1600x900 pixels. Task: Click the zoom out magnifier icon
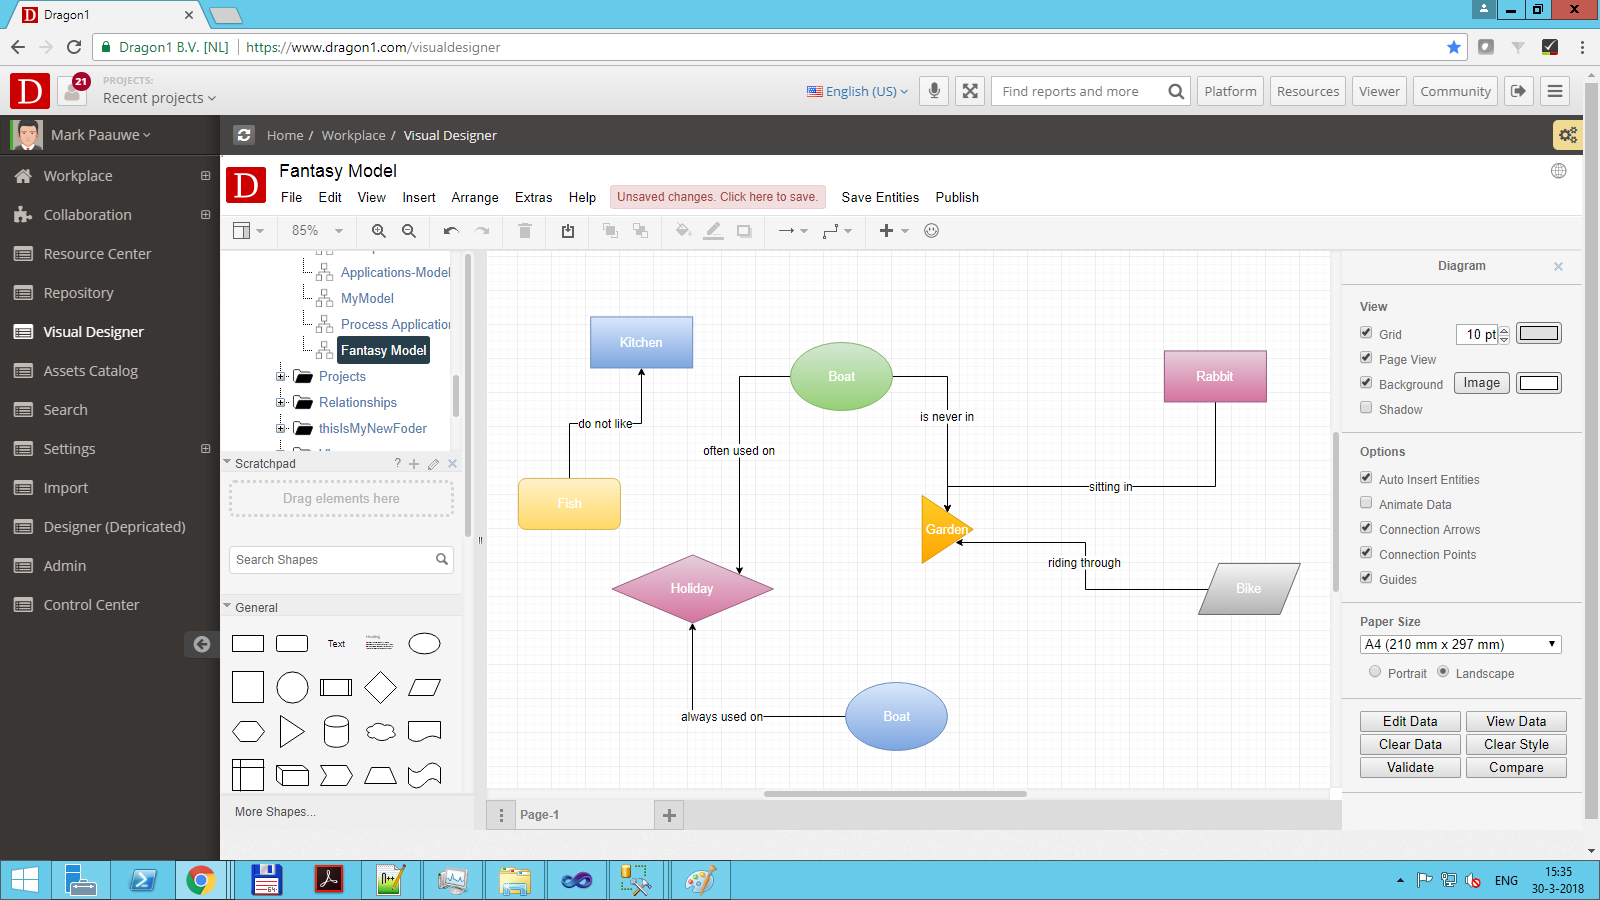tap(408, 231)
